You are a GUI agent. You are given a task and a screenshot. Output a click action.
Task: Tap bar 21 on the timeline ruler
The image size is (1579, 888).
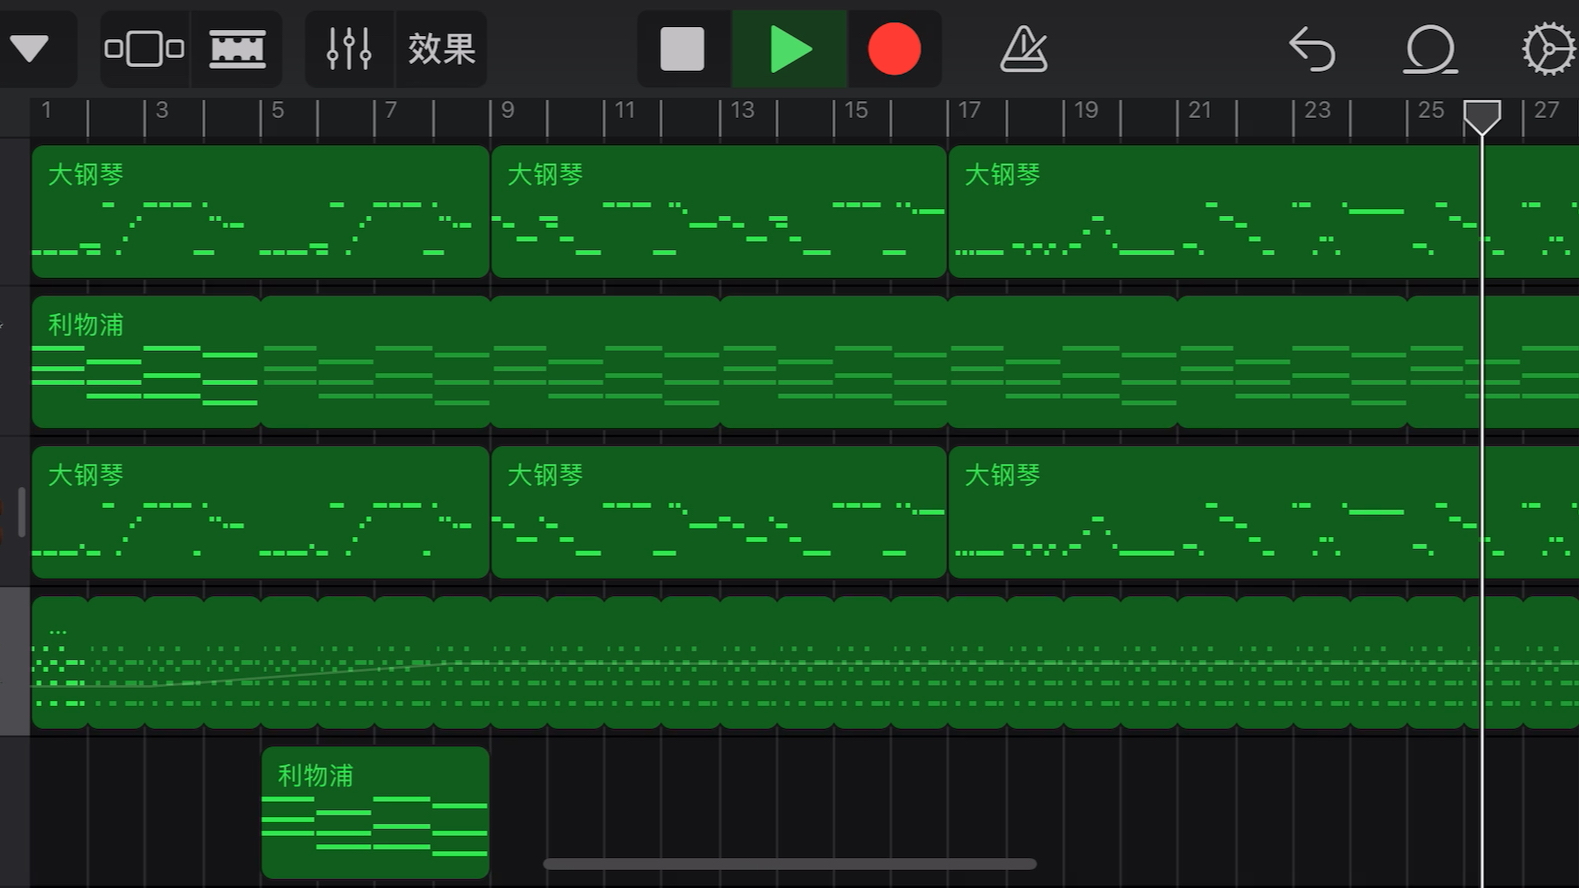[x=1200, y=111]
